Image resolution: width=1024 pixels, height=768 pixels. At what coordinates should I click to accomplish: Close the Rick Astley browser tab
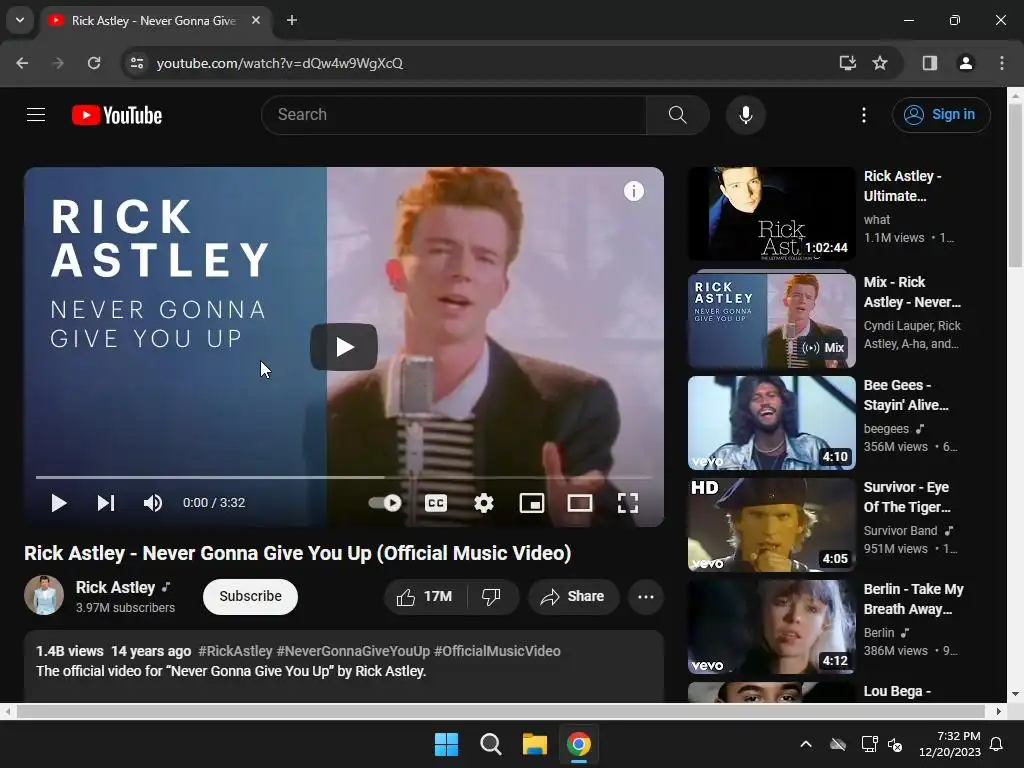[x=256, y=20]
